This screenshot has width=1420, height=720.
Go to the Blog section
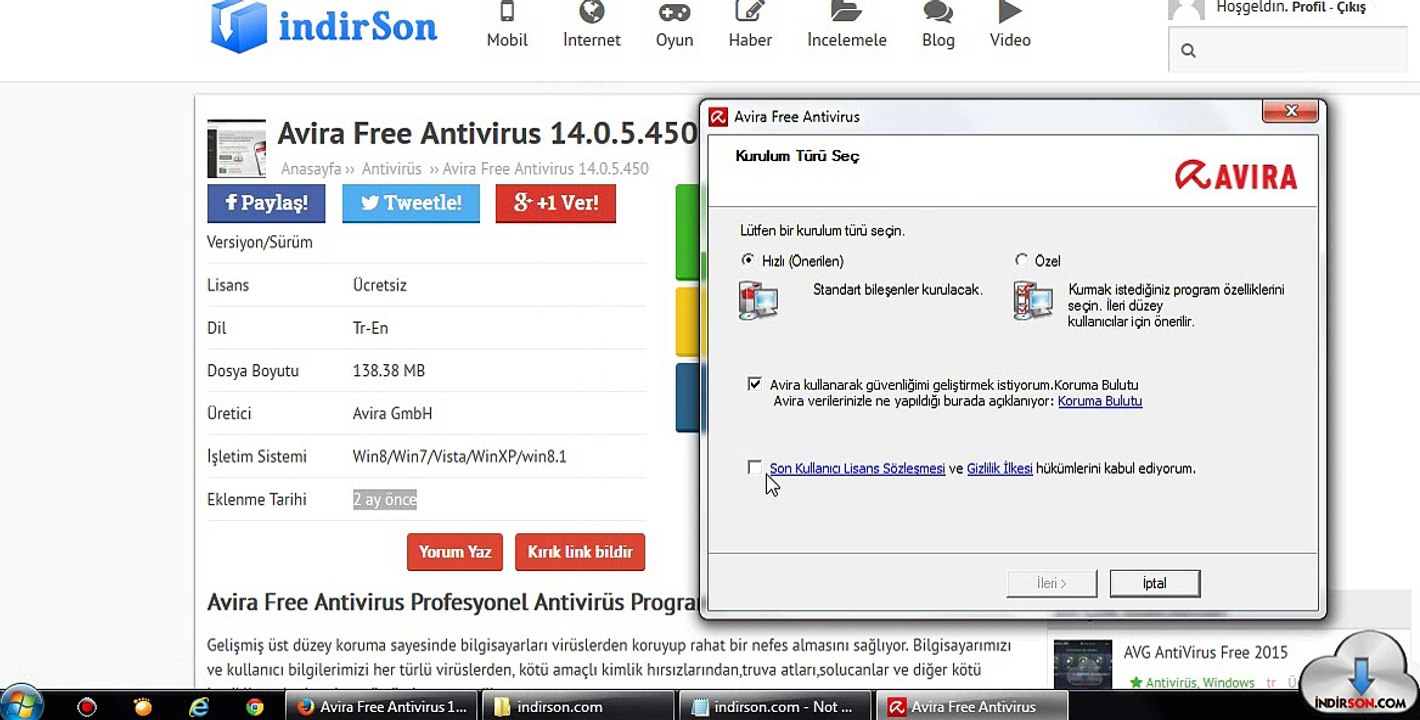pos(938,26)
